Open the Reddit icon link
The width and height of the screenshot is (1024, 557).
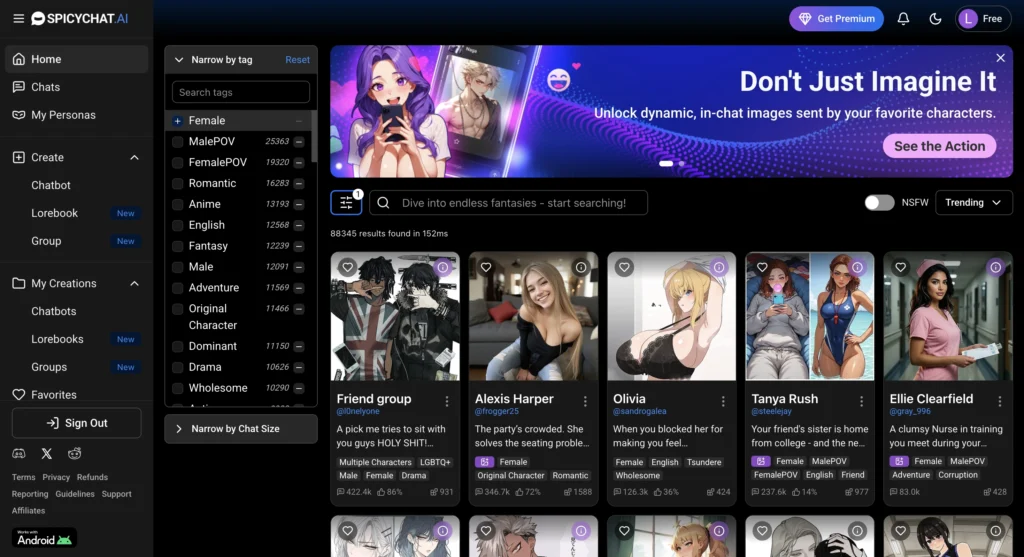(74, 453)
